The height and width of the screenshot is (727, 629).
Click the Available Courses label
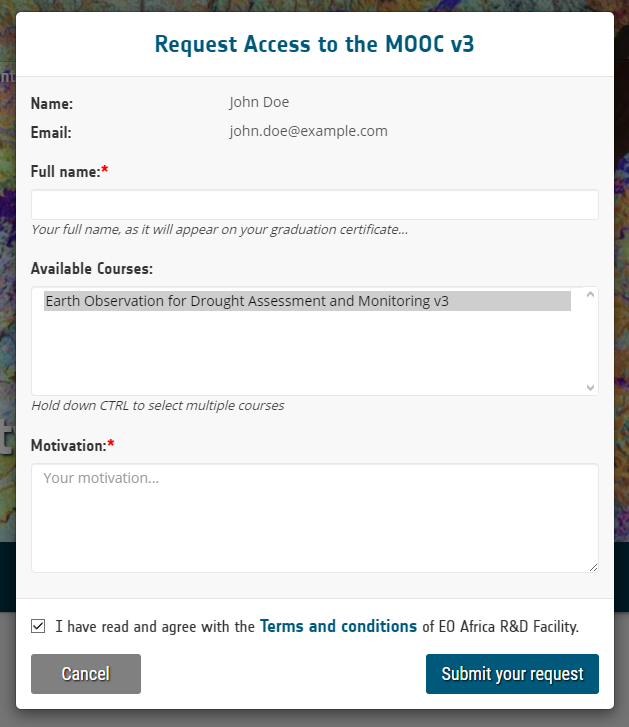(x=92, y=268)
